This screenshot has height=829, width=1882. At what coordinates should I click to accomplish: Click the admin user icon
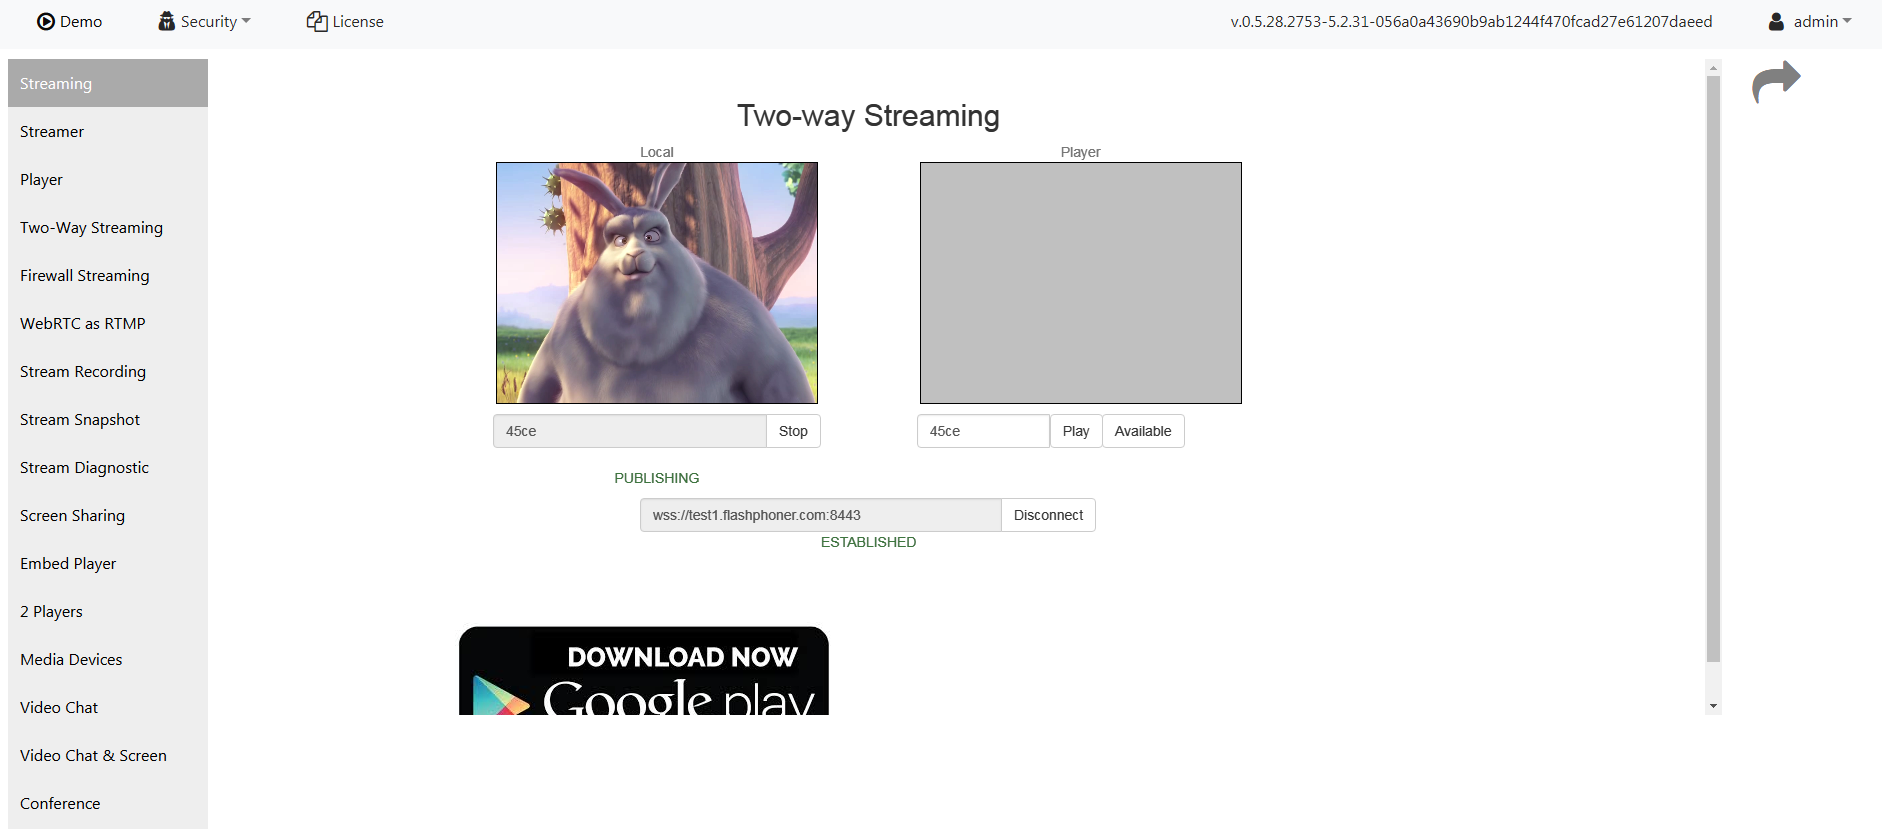[x=1776, y=22]
